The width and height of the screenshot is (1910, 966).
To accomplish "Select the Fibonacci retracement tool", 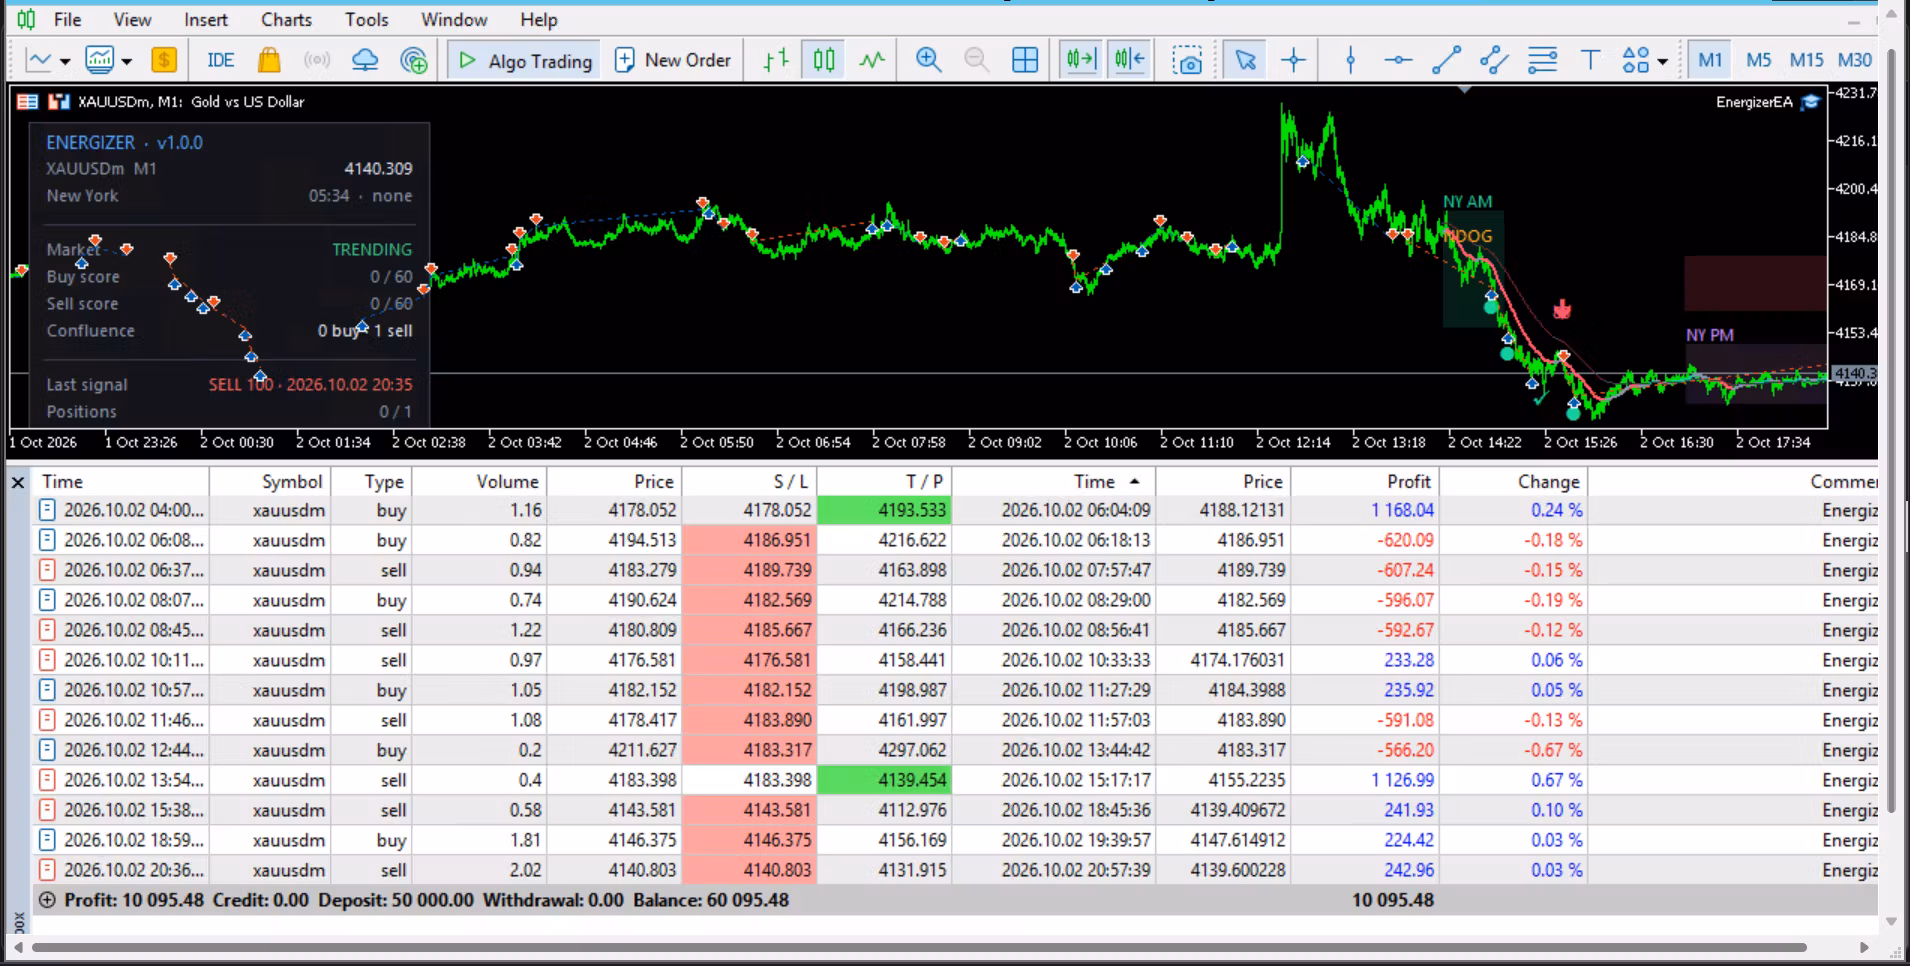I will (1543, 60).
